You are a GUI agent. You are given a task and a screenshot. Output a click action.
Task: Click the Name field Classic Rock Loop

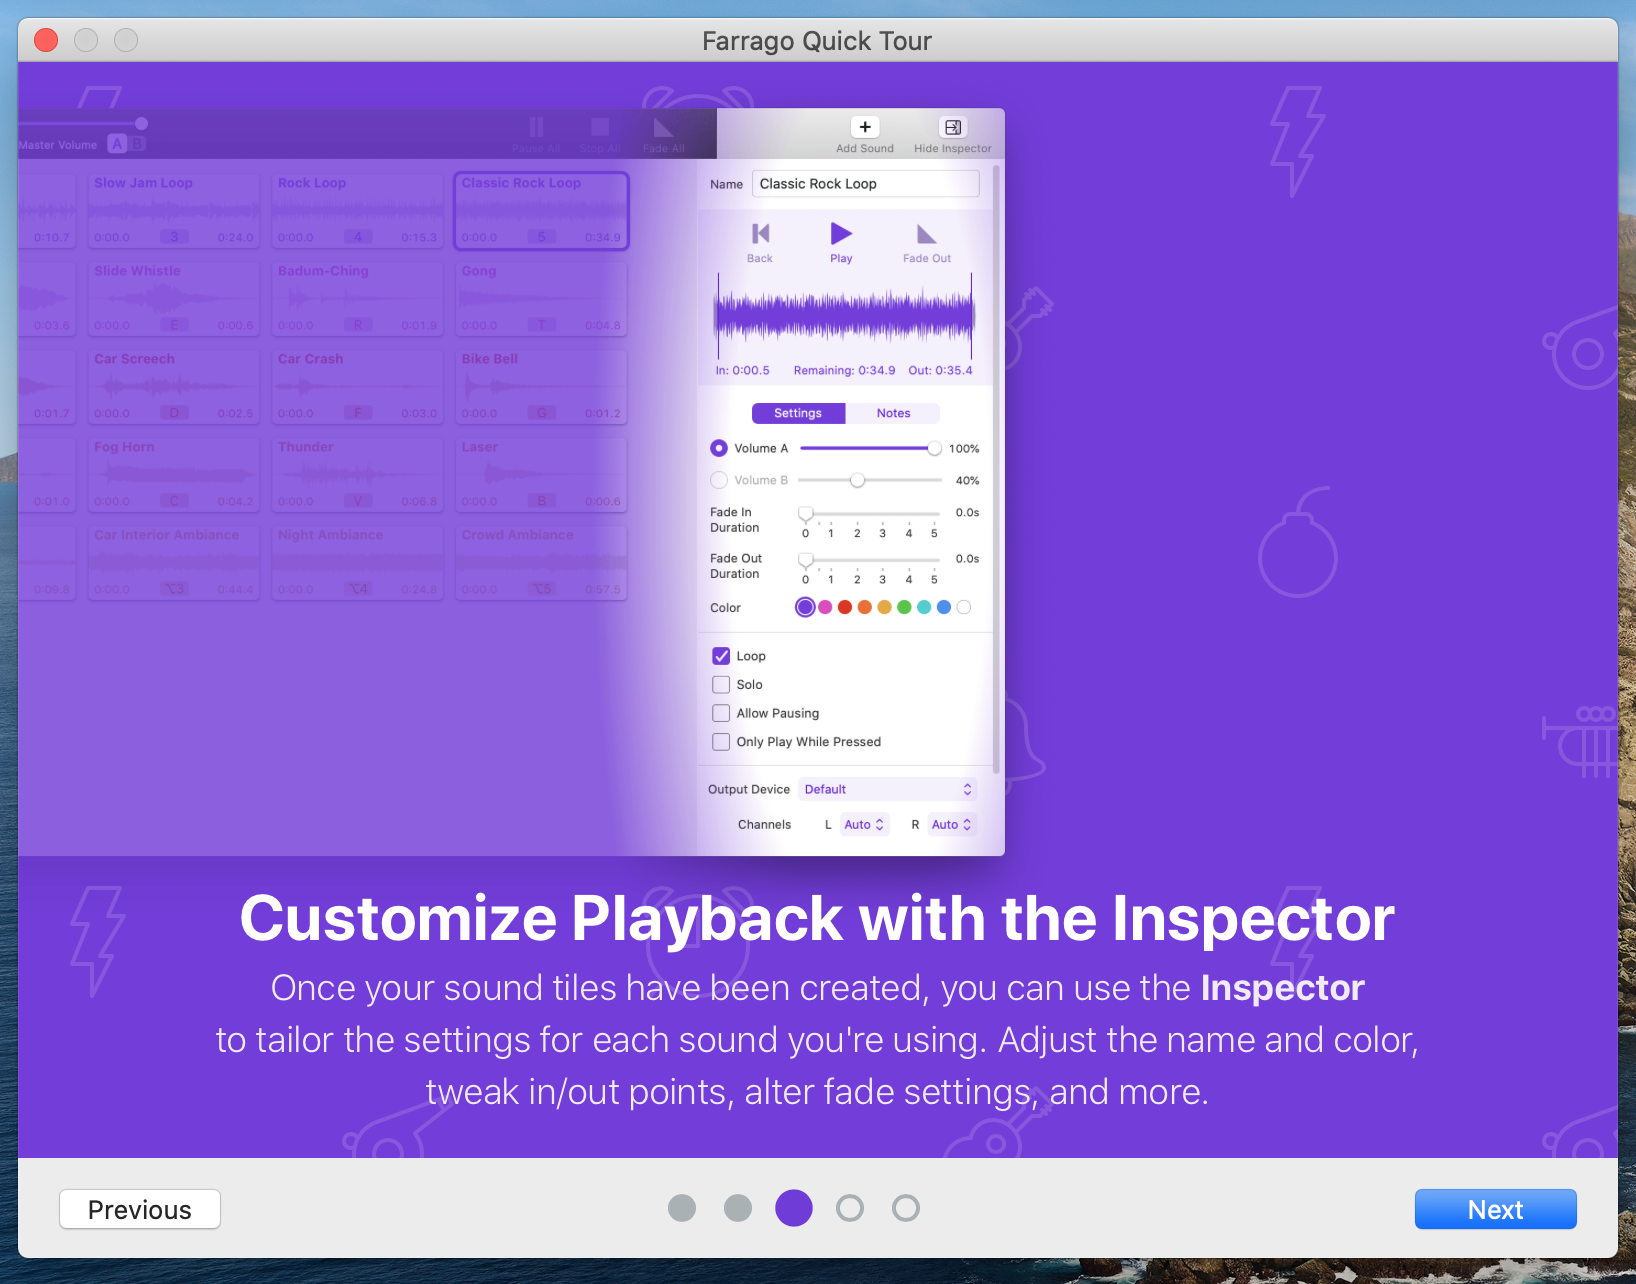click(866, 184)
